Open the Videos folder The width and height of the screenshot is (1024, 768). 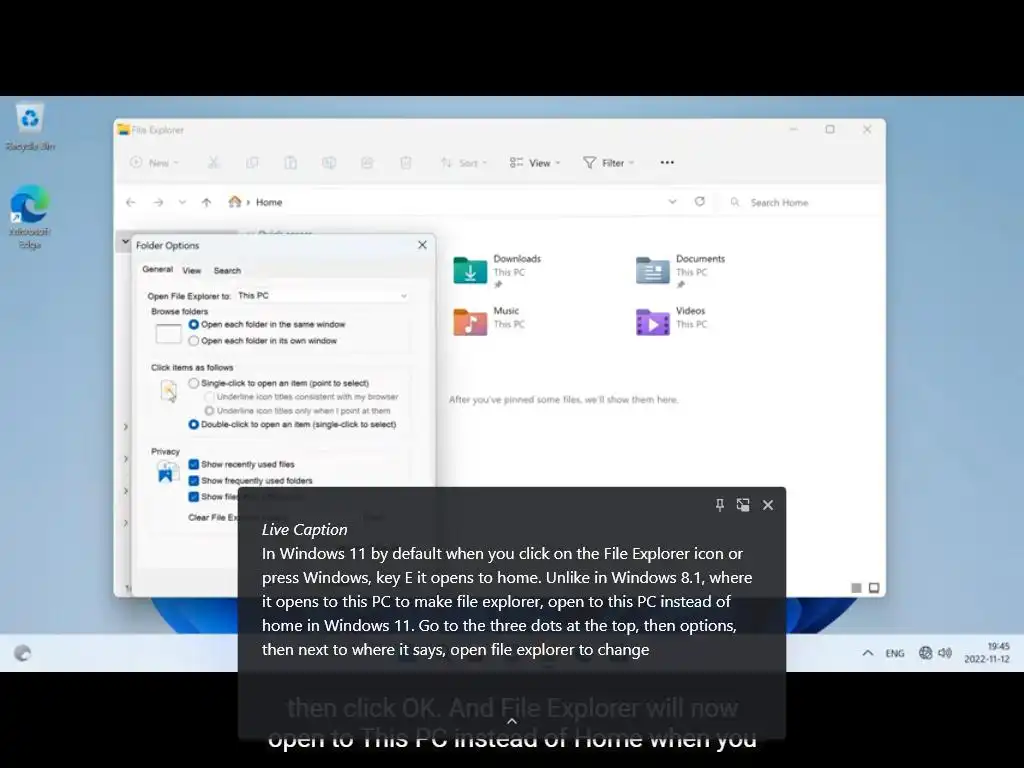pyautogui.click(x=673, y=321)
